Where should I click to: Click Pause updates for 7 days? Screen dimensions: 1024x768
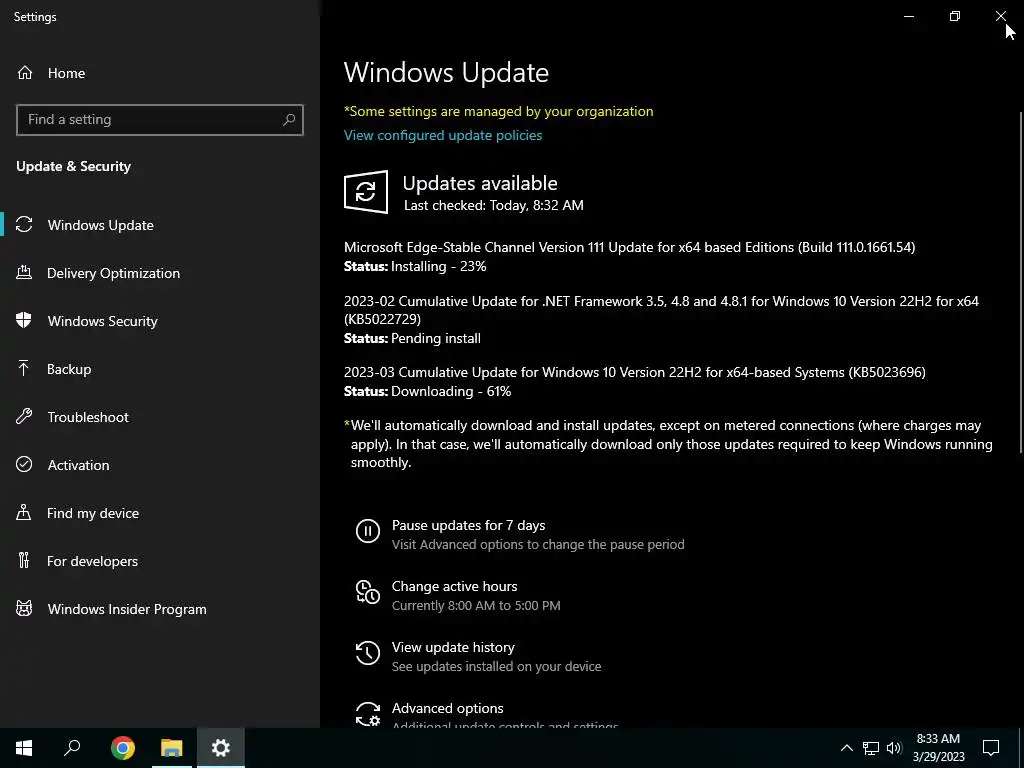tap(468, 525)
